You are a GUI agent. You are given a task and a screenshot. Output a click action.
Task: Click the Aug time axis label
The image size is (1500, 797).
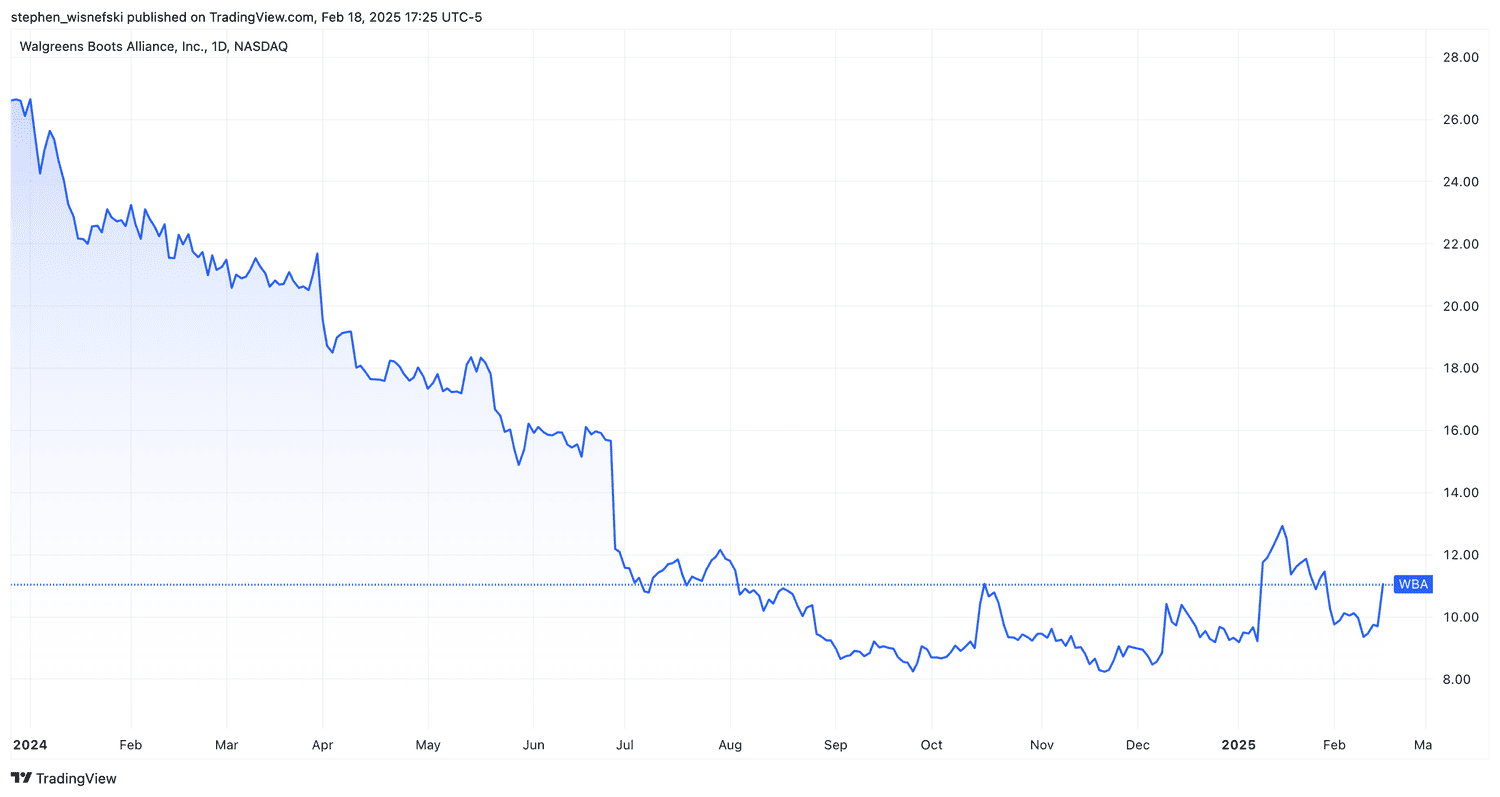730,745
